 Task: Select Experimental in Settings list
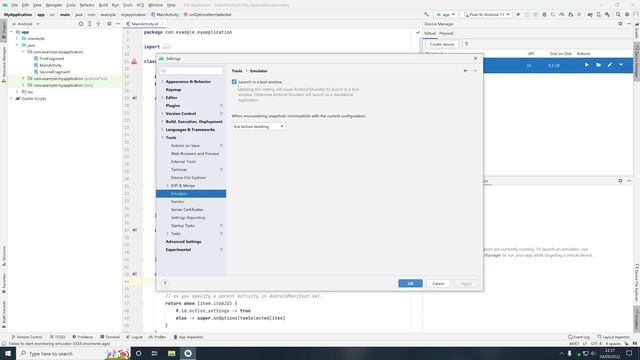click(178, 249)
